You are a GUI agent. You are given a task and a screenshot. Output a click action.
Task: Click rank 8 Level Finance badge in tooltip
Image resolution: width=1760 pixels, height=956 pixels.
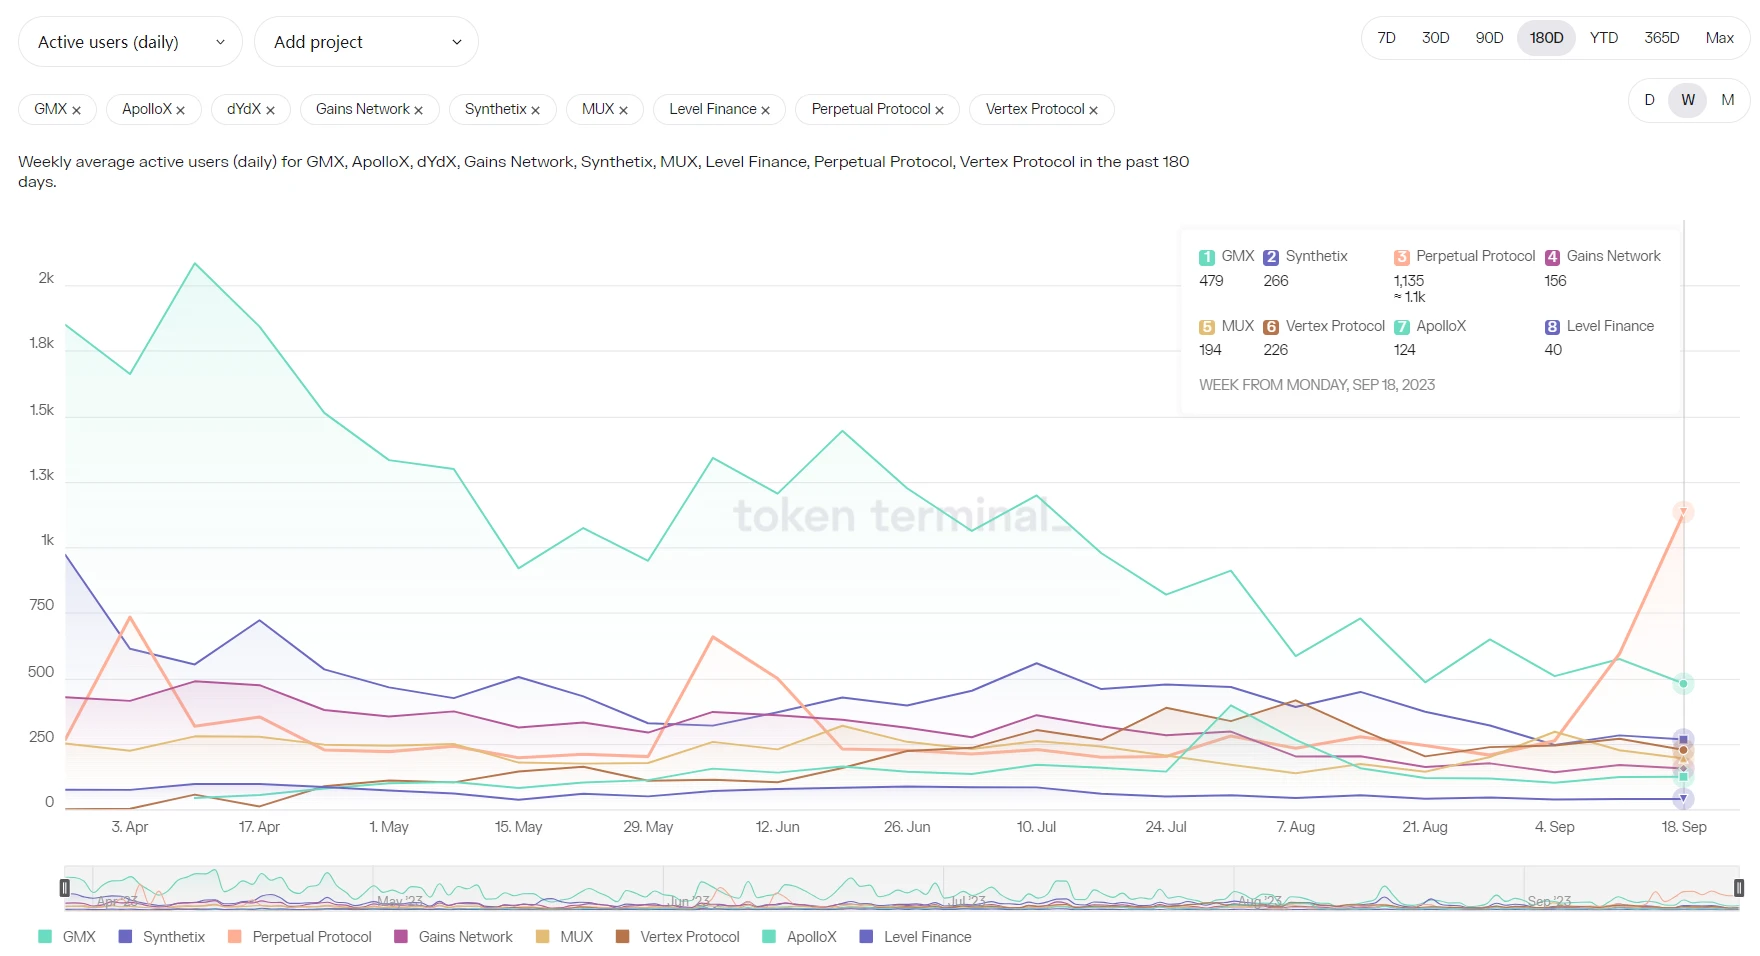tap(1552, 327)
